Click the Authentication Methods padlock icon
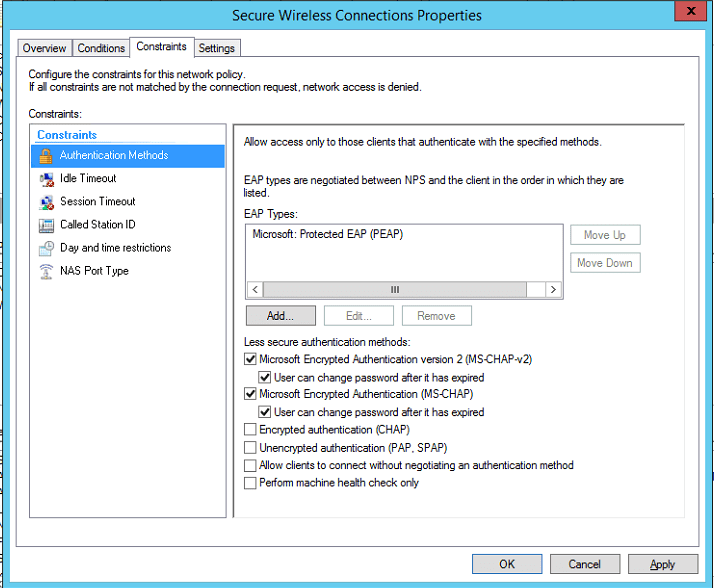This screenshot has height=588, width=714. (46, 156)
